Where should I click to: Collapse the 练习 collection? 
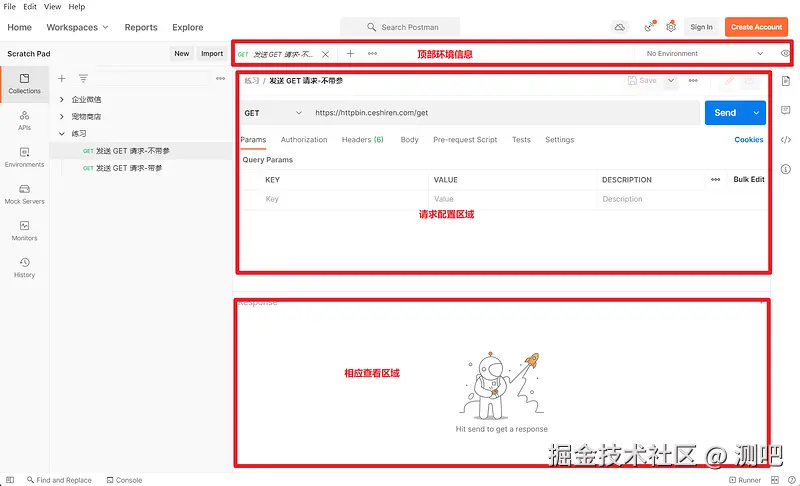(x=62, y=134)
